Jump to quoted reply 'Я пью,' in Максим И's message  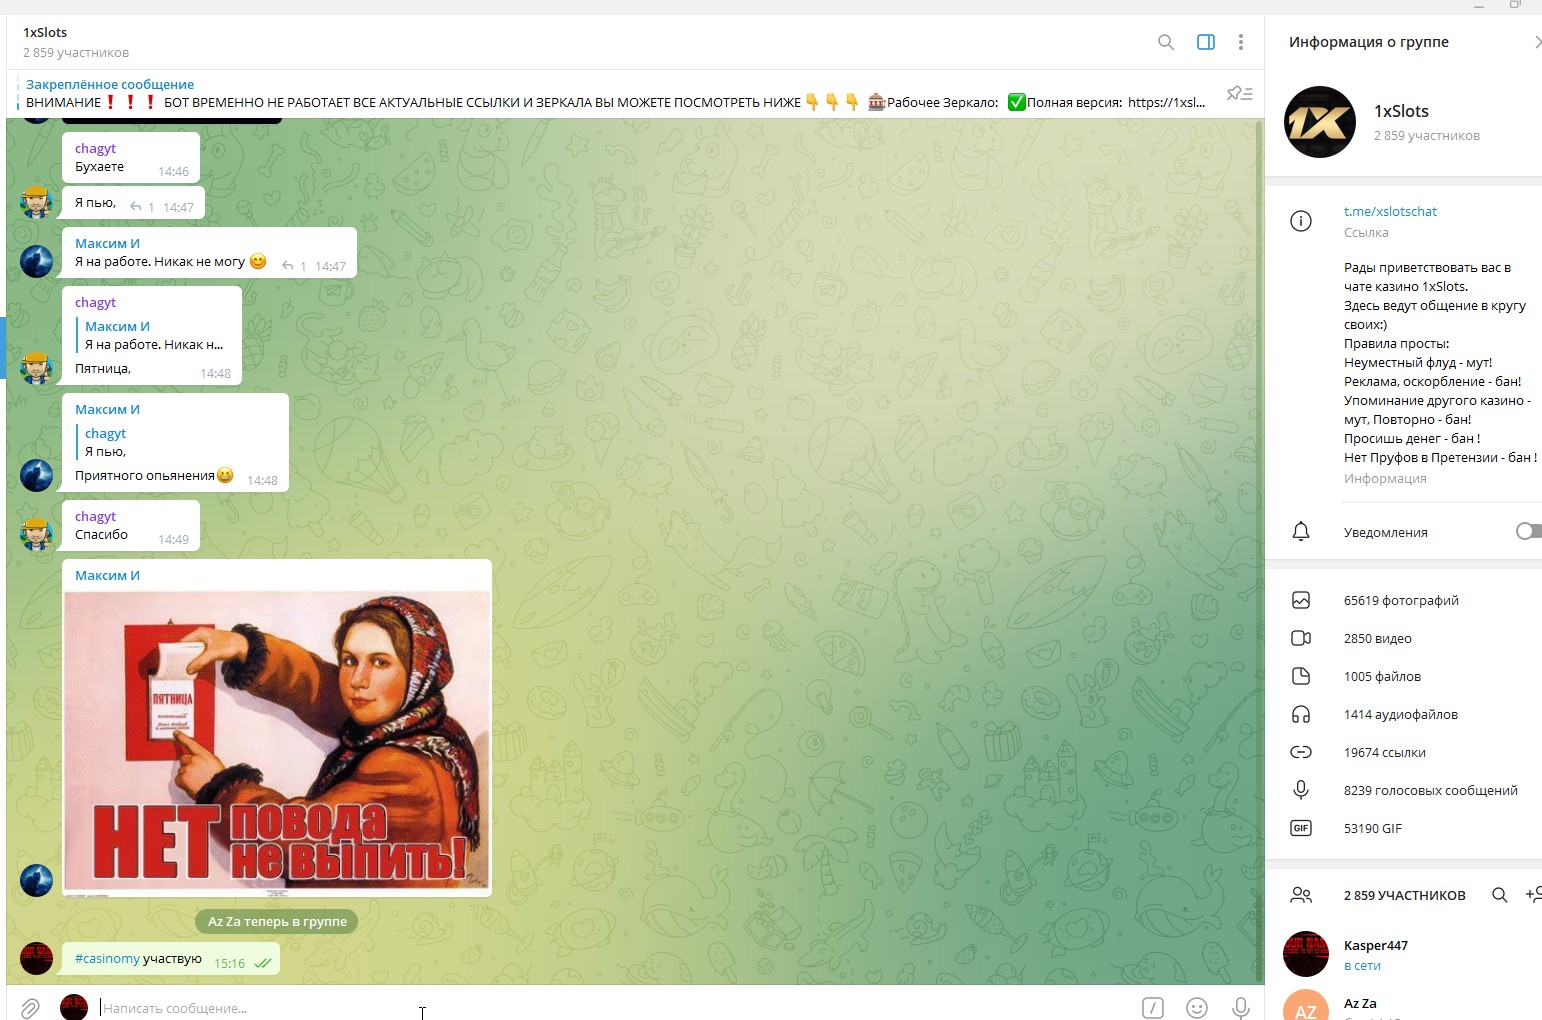click(x=176, y=442)
